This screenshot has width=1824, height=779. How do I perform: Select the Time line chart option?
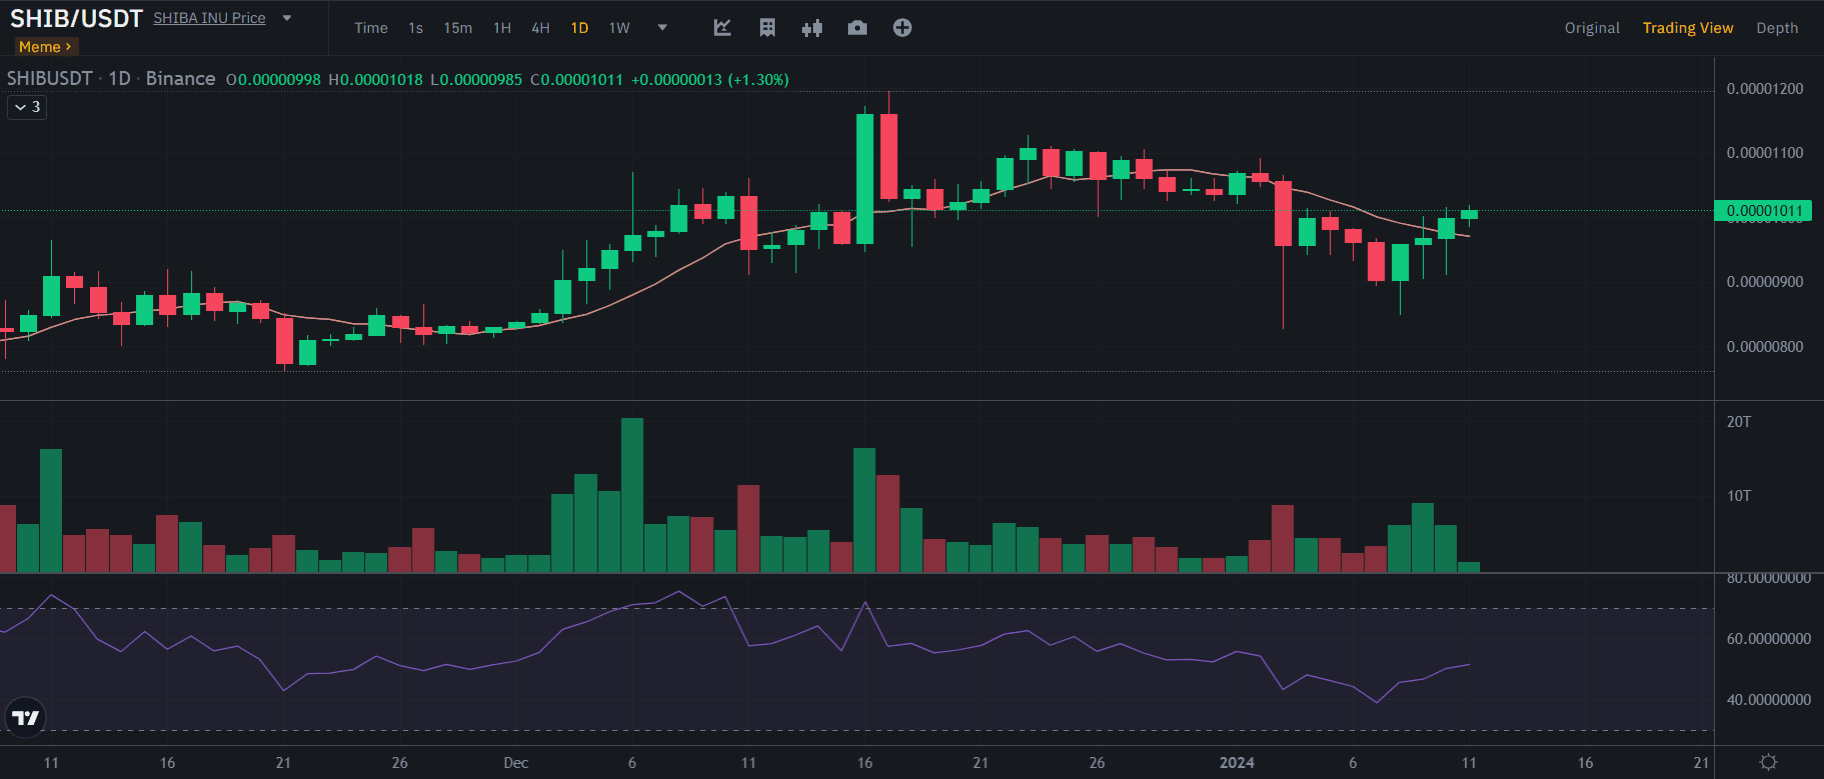pos(370,28)
